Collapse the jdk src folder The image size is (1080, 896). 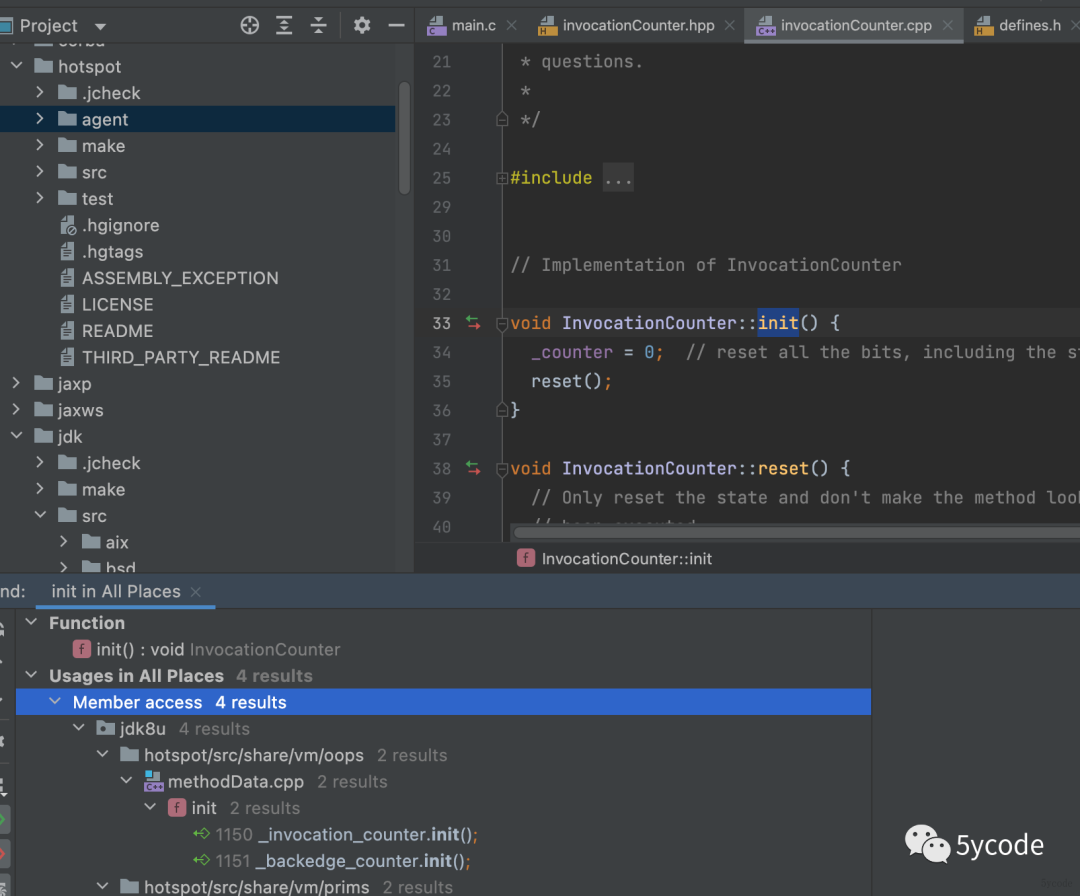(x=40, y=515)
